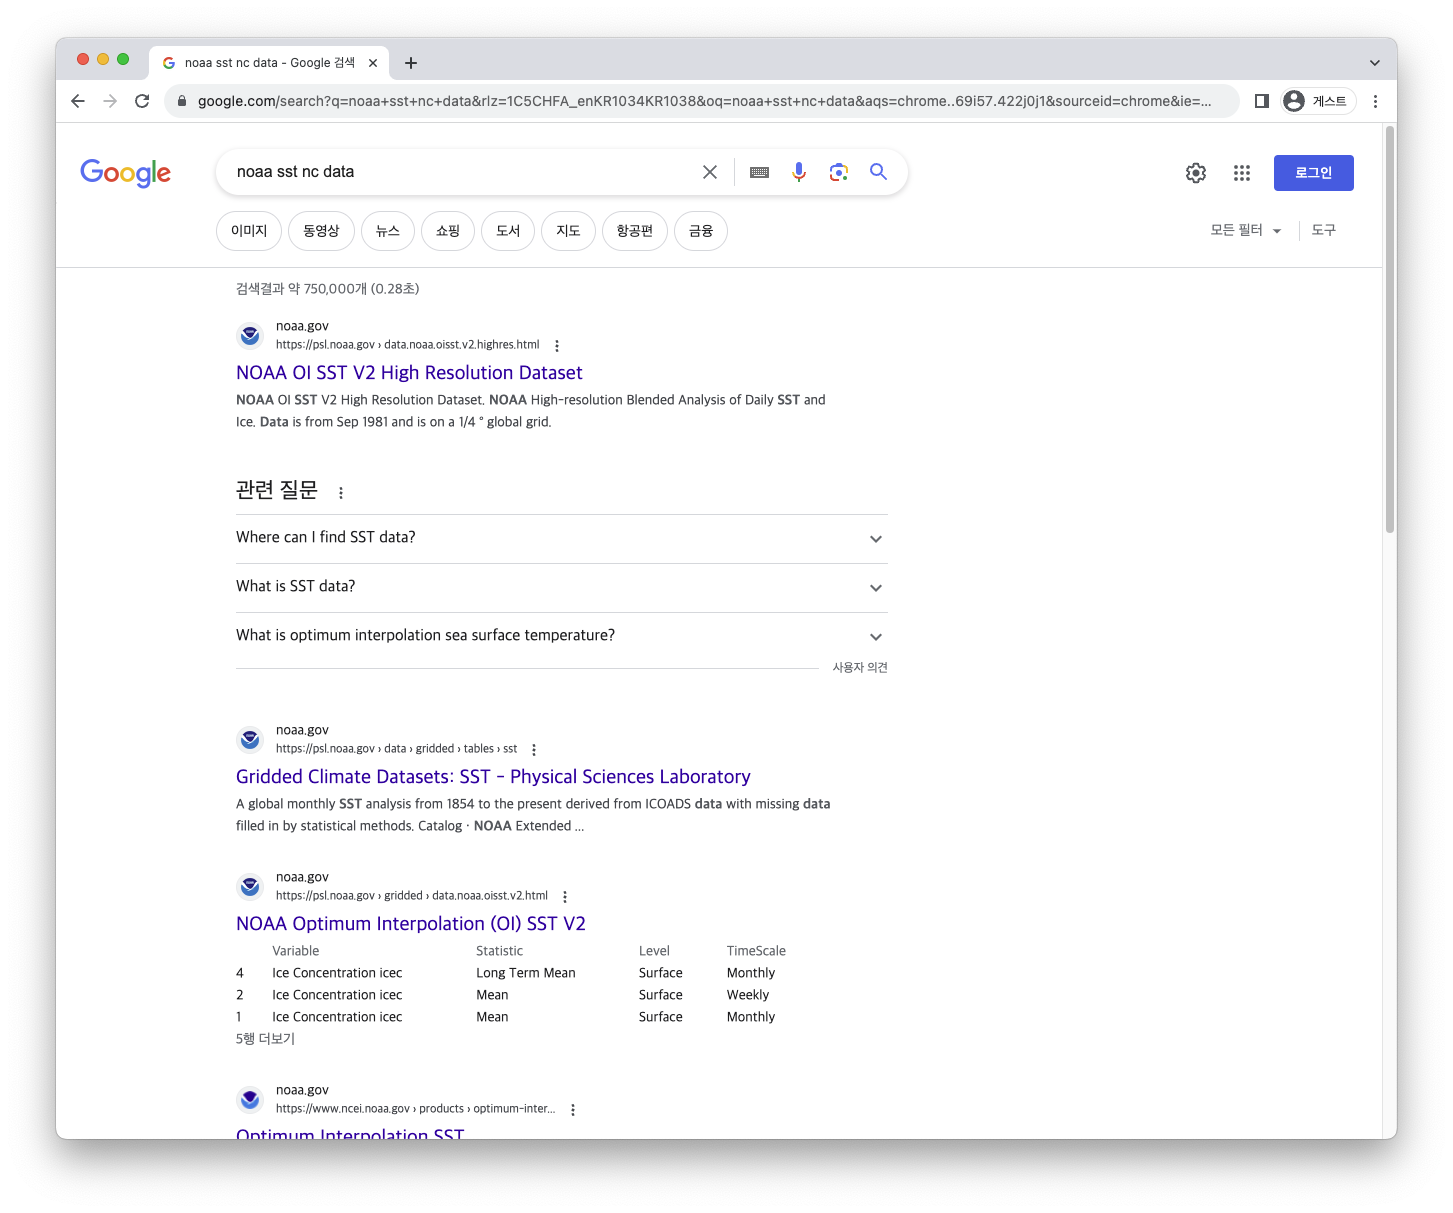1453x1213 pixels.
Task: Open options for the highres.html result
Action: (557, 346)
